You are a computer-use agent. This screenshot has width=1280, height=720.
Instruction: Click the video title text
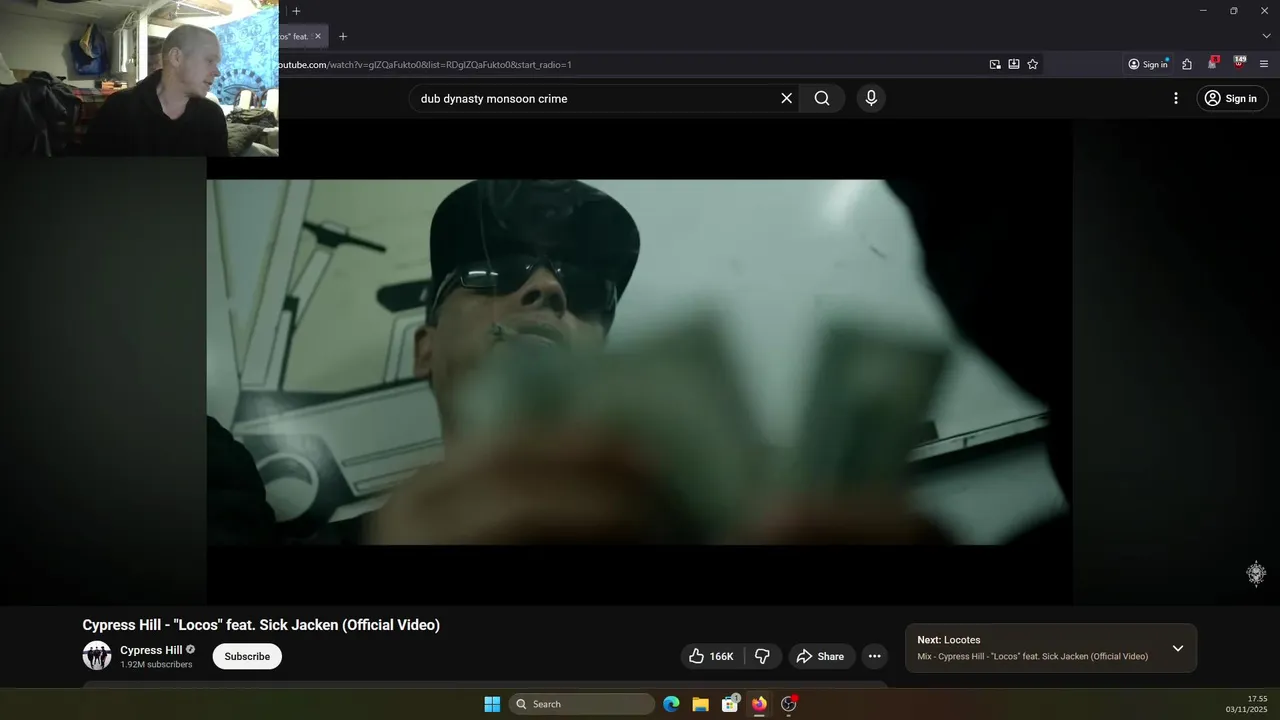(x=261, y=625)
